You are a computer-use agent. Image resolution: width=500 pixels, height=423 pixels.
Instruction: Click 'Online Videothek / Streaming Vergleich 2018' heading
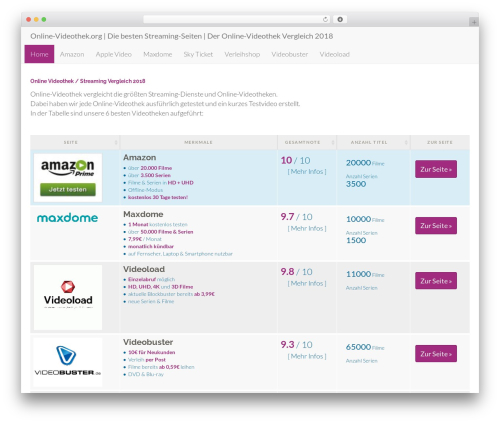(x=88, y=81)
